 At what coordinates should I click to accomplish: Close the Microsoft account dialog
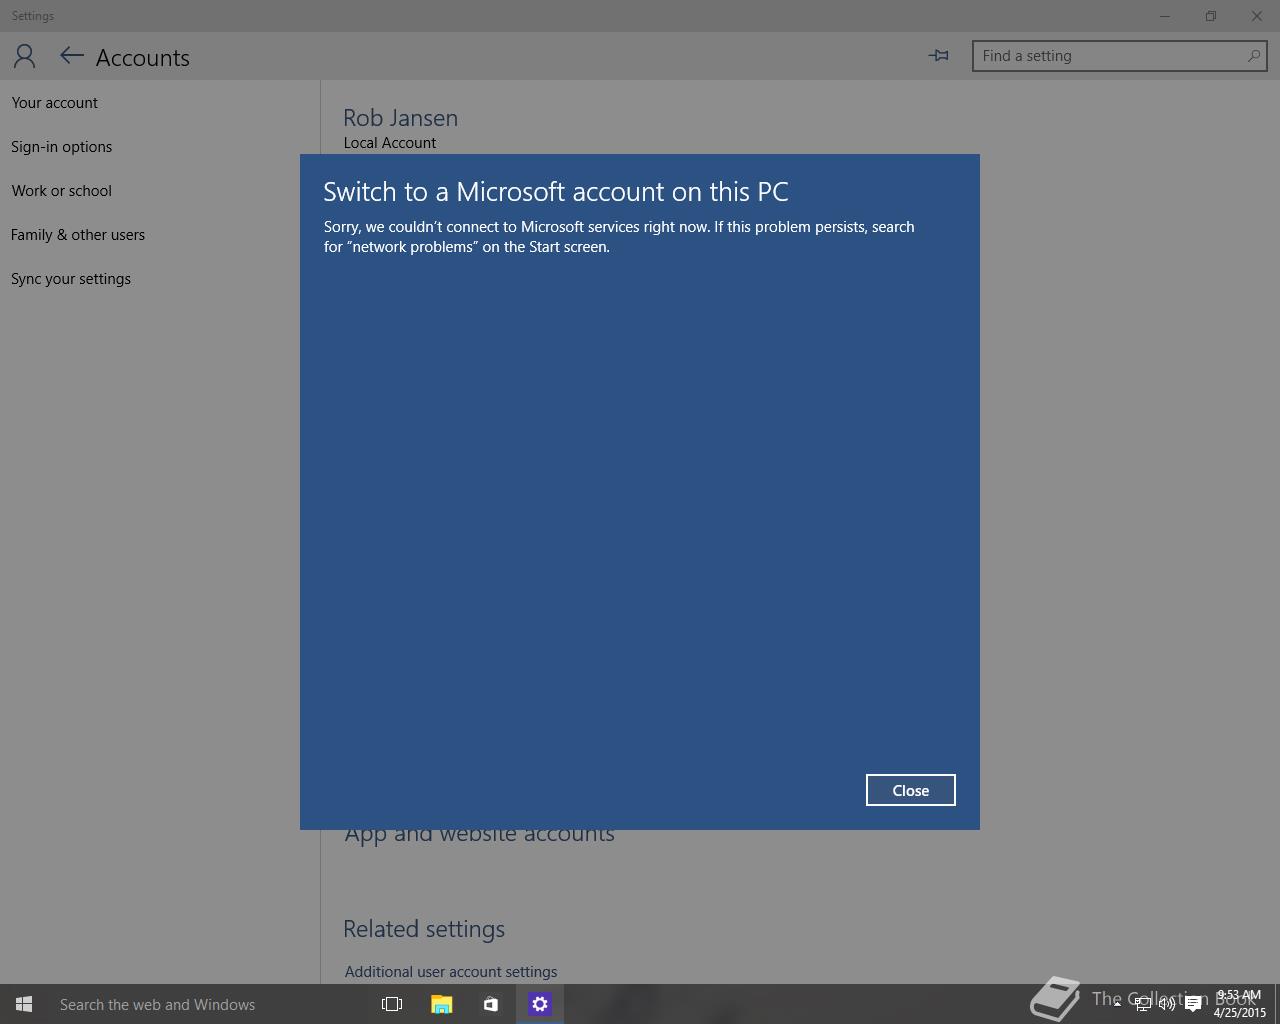[x=910, y=790]
